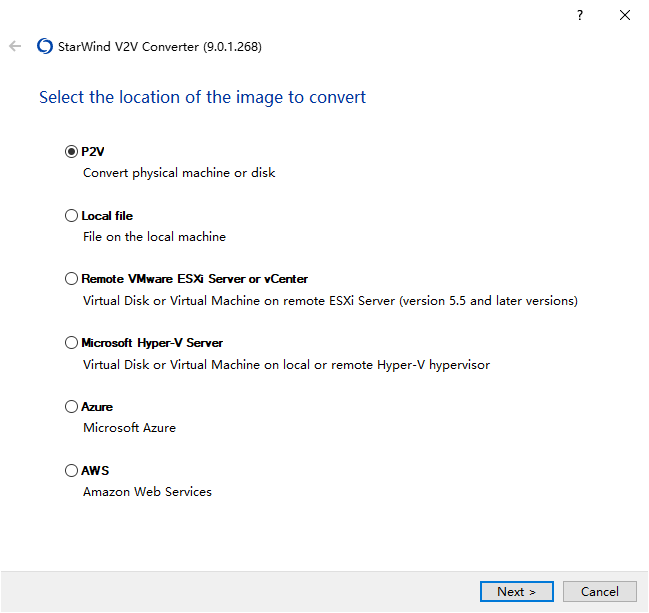Close the StarWind V2V Converter window
Screen dimensions: 649x613
click(x=625, y=15)
